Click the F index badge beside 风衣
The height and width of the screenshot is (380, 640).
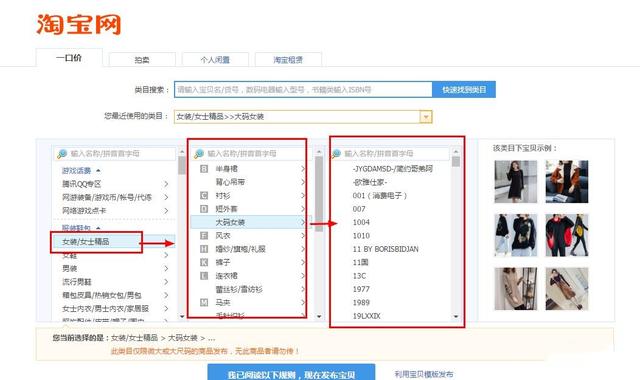[204, 236]
